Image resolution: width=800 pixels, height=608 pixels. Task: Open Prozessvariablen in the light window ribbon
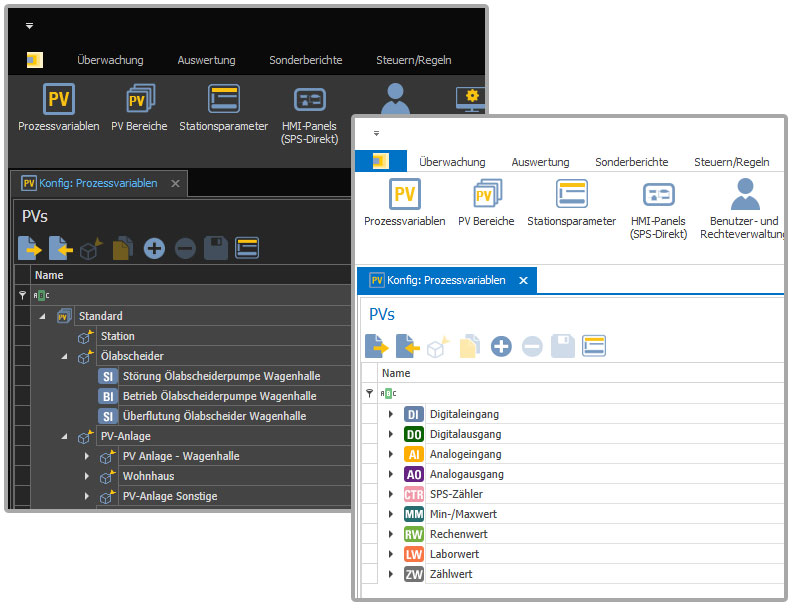pyautogui.click(x=405, y=202)
